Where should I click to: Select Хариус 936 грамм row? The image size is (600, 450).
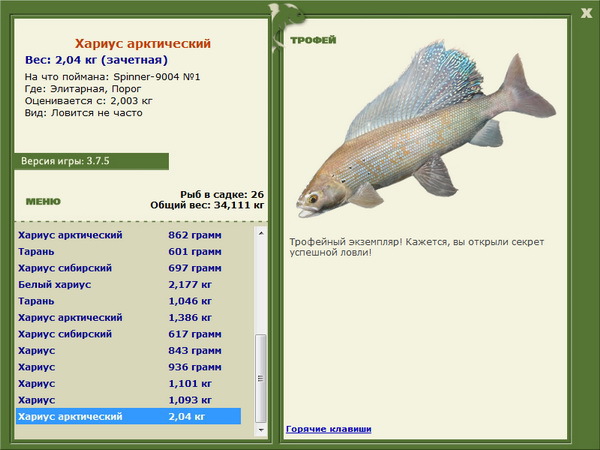tap(128, 367)
